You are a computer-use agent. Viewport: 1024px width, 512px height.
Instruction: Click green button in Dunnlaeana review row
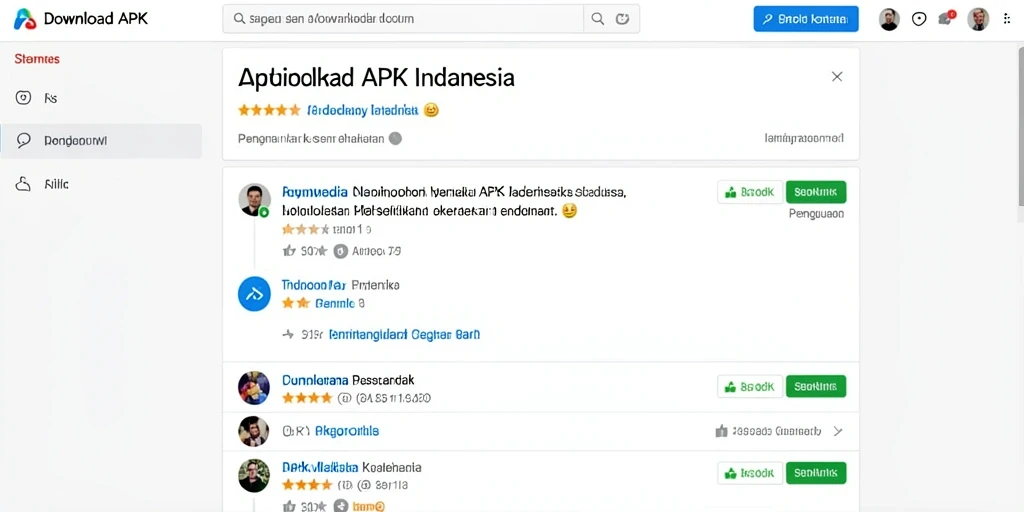point(816,387)
